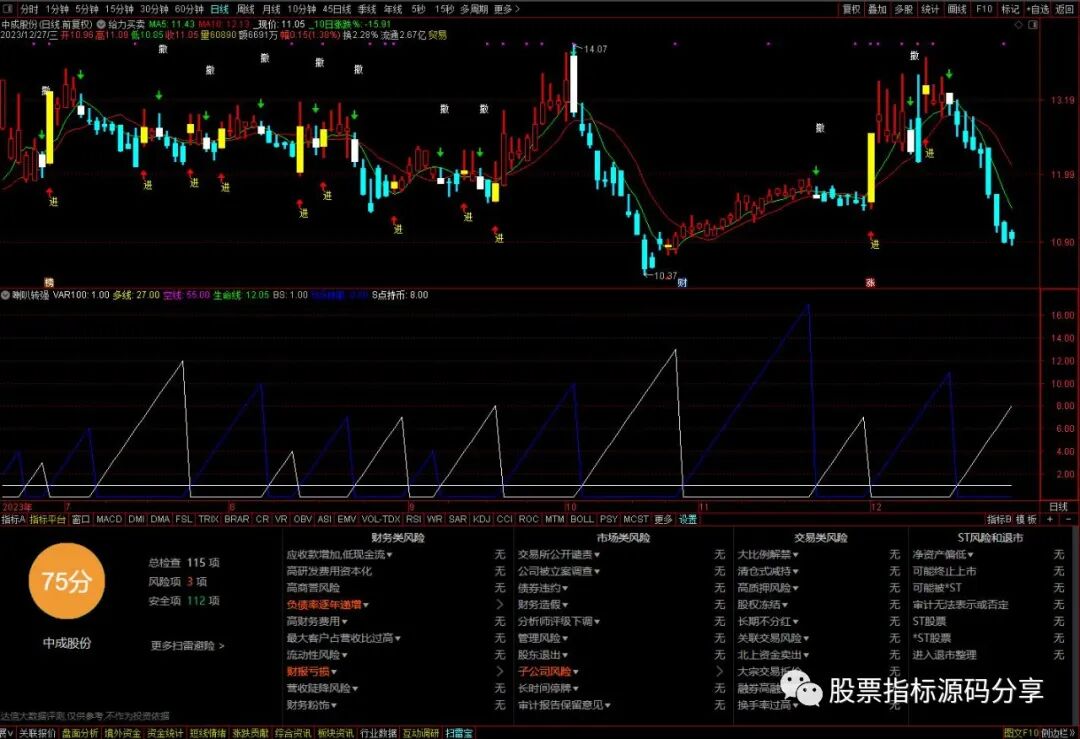This screenshot has width=1080, height=739.
Task: Choose the 多周期 multi-period view
Action: 474,9
